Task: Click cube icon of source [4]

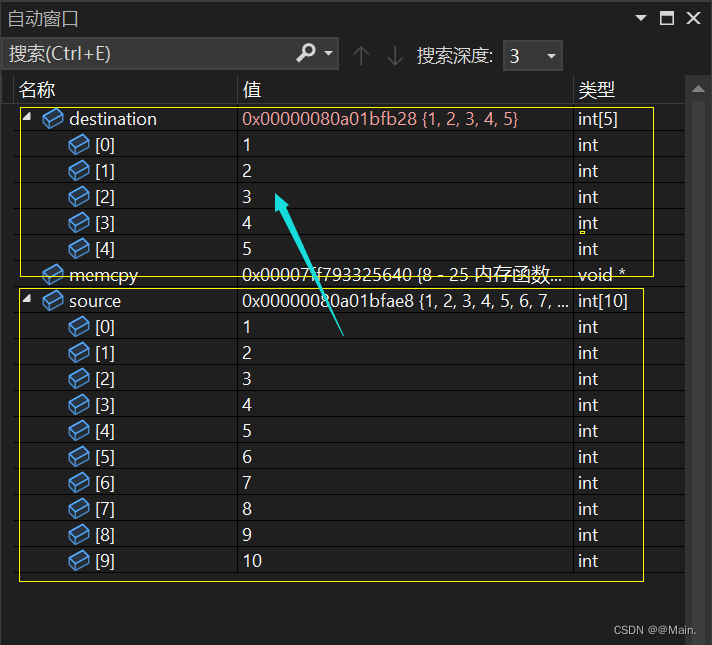Action: (79, 431)
